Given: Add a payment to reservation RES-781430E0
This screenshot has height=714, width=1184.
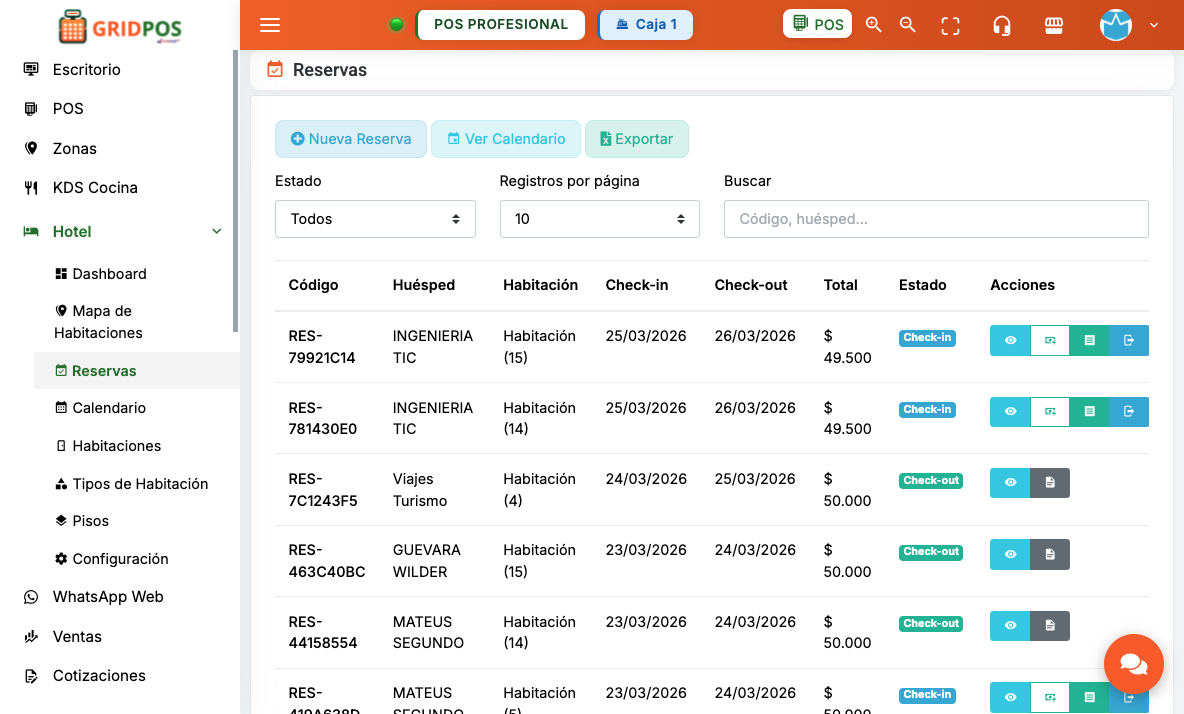Looking at the screenshot, I should 1049,411.
